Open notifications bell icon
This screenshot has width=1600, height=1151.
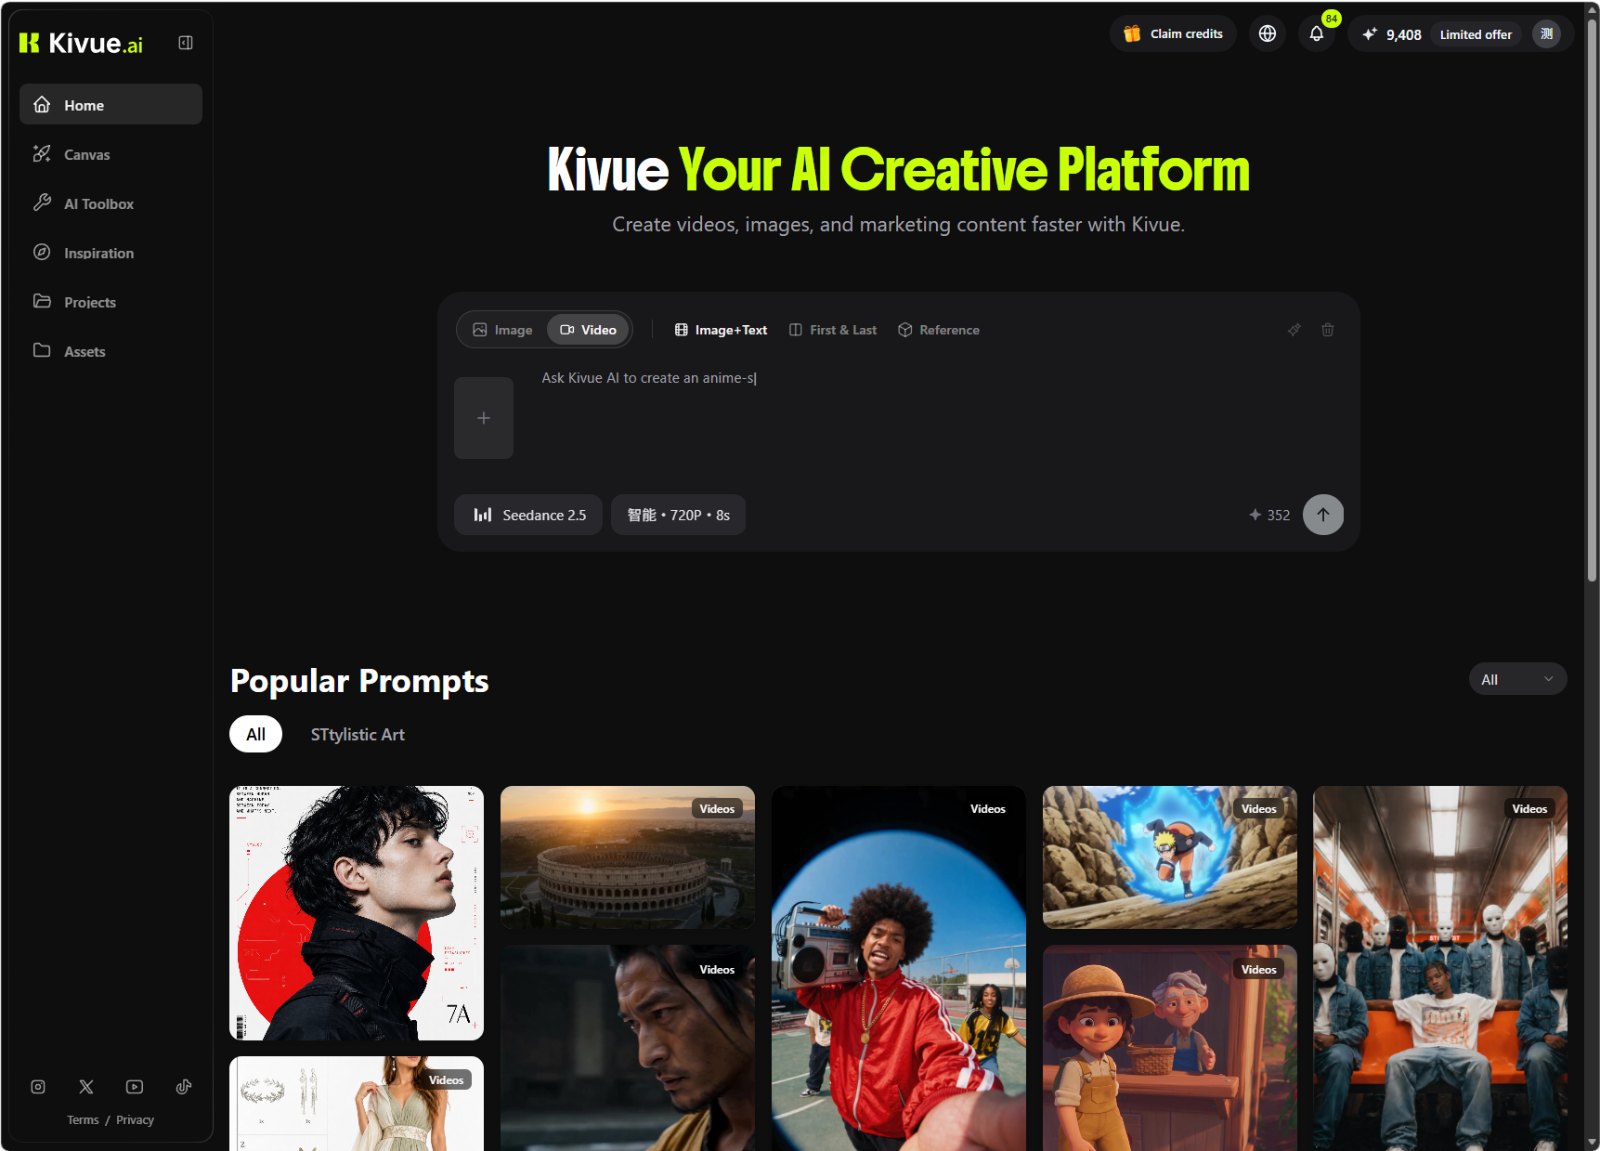pyautogui.click(x=1316, y=34)
